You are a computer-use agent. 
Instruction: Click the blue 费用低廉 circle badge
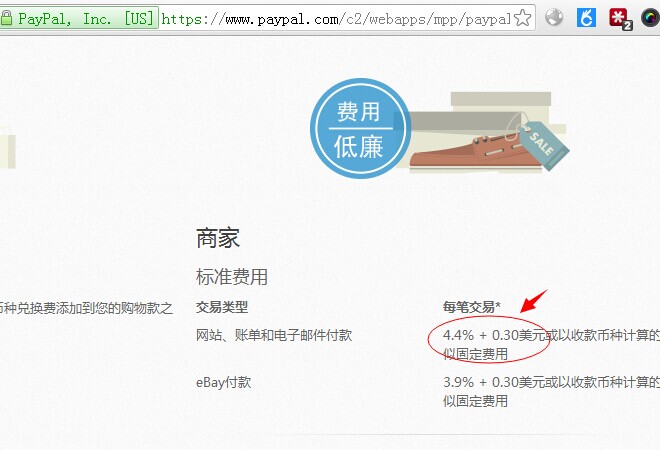(x=360, y=129)
